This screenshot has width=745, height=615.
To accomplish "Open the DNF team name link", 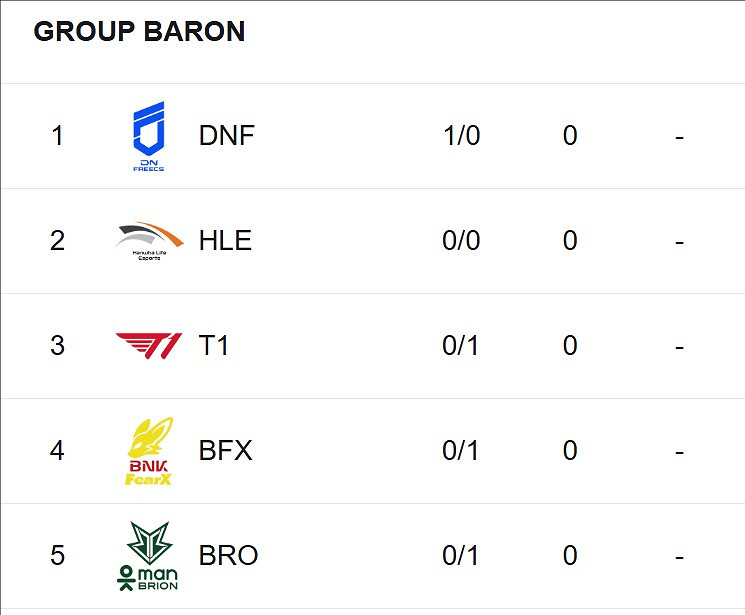I will 227,136.
